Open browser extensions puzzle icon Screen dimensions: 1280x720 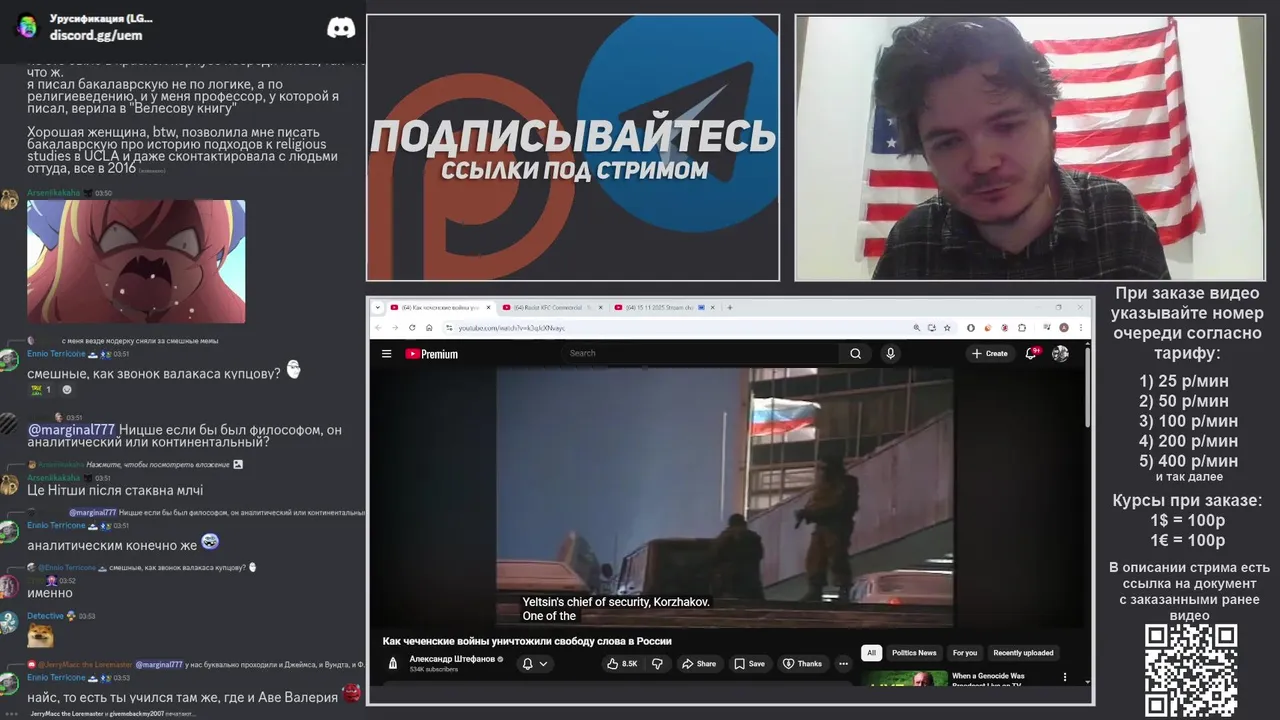pyautogui.click(x=1022, y=328)
